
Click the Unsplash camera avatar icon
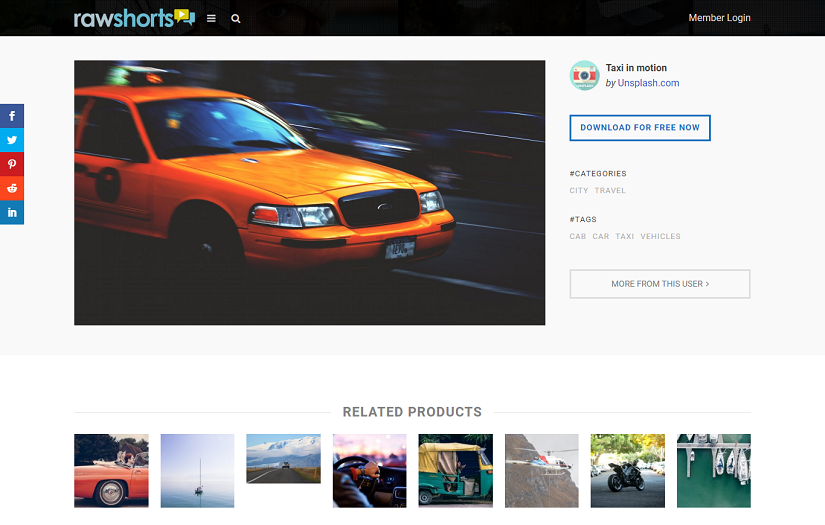[585, 75]
